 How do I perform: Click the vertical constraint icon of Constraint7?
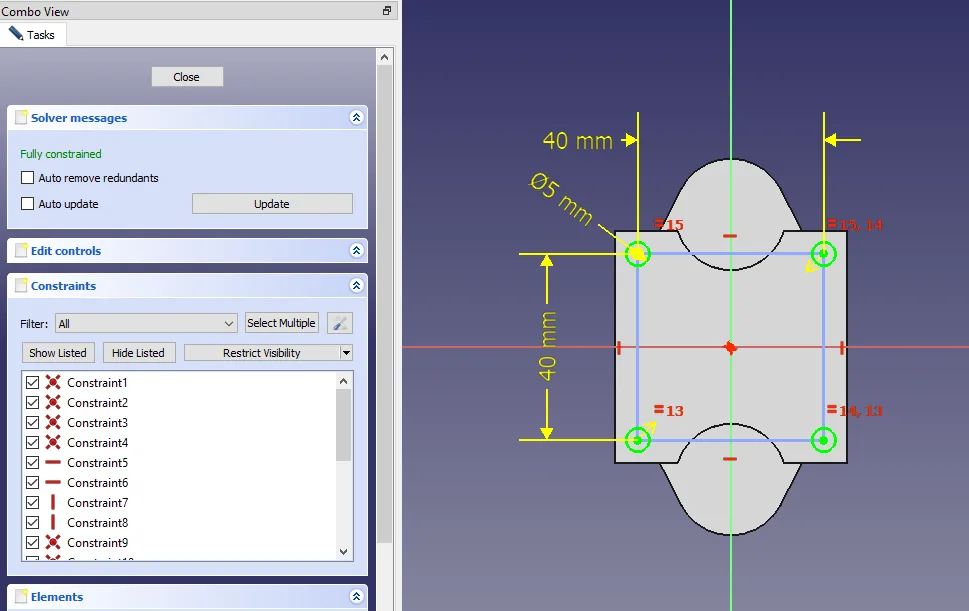pos(53,503)
